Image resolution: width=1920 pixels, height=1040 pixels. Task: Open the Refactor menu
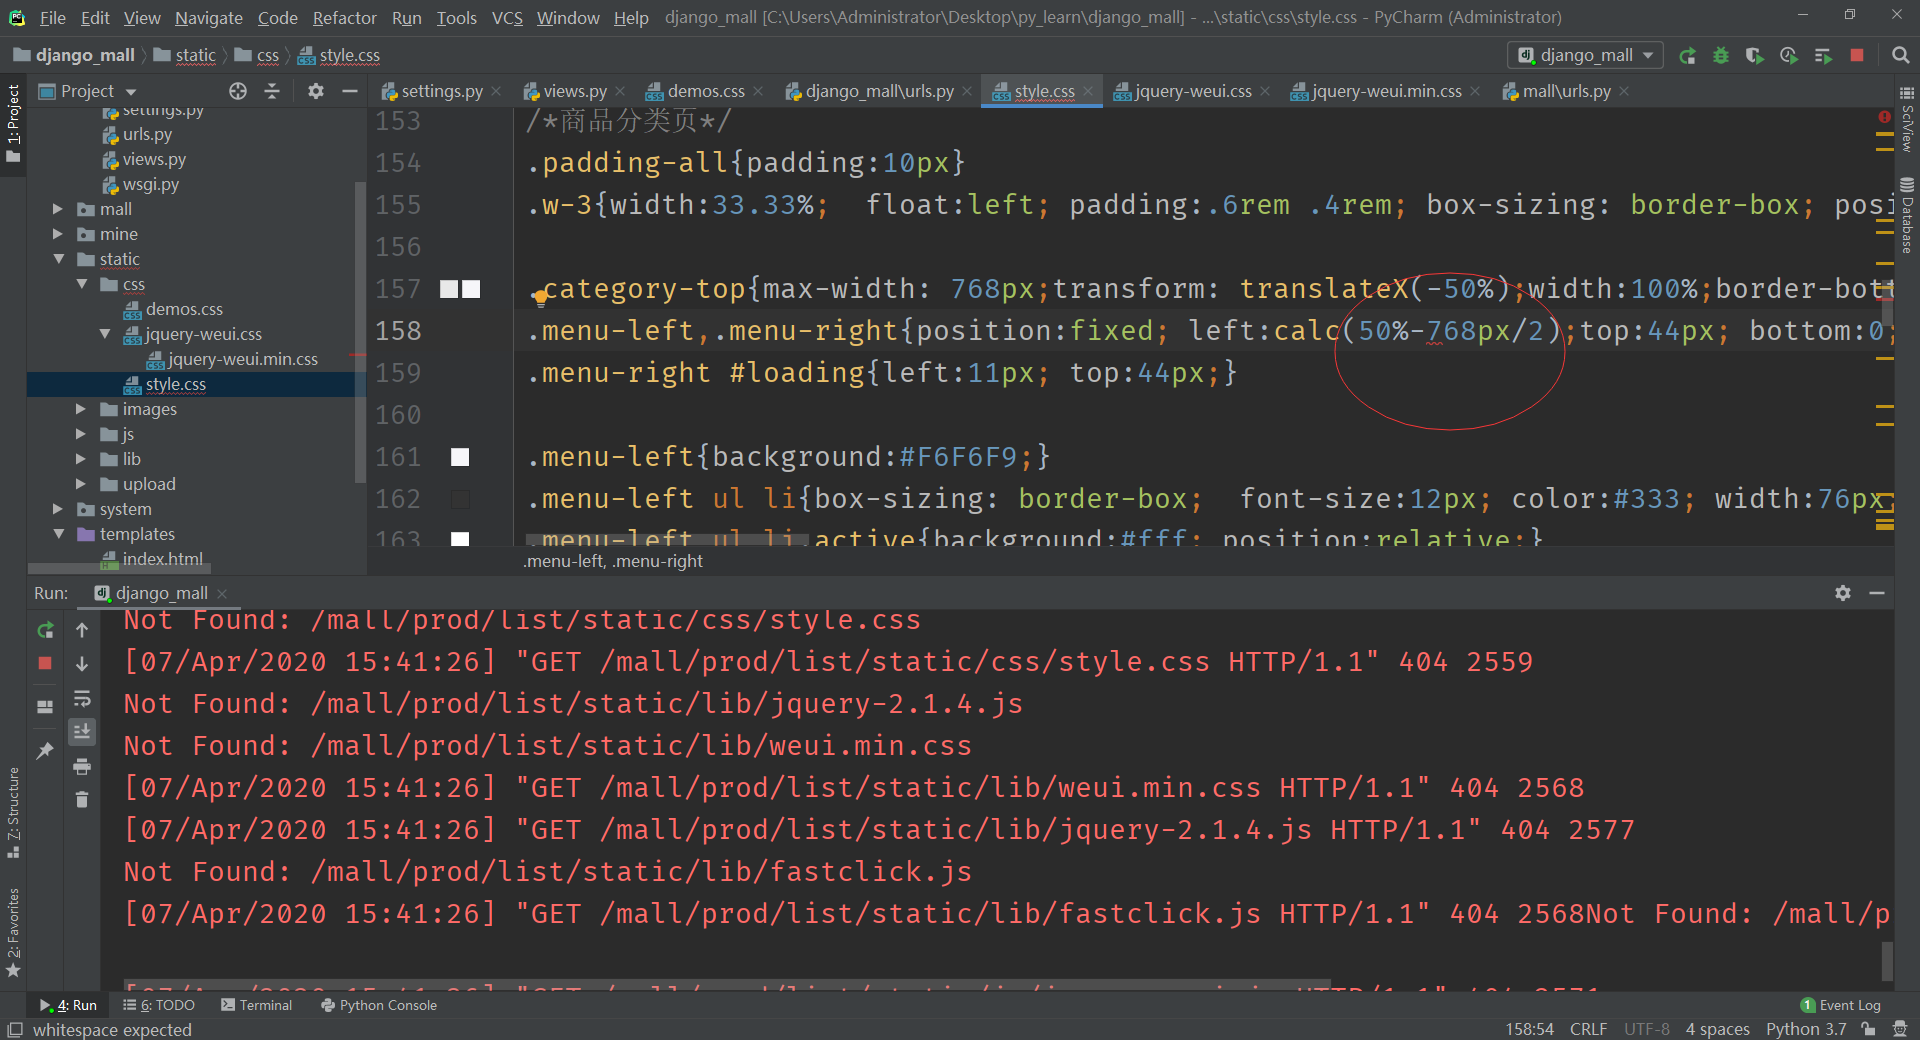pos(344,18)
